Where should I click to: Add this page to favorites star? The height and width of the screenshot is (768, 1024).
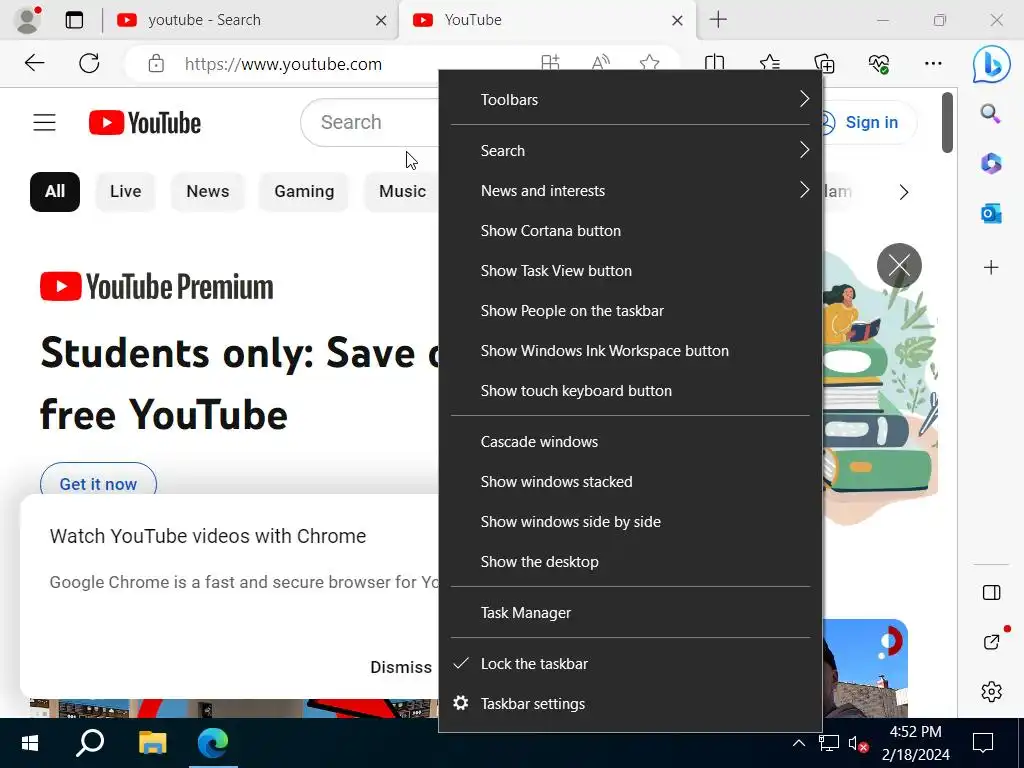pos(649,63)
